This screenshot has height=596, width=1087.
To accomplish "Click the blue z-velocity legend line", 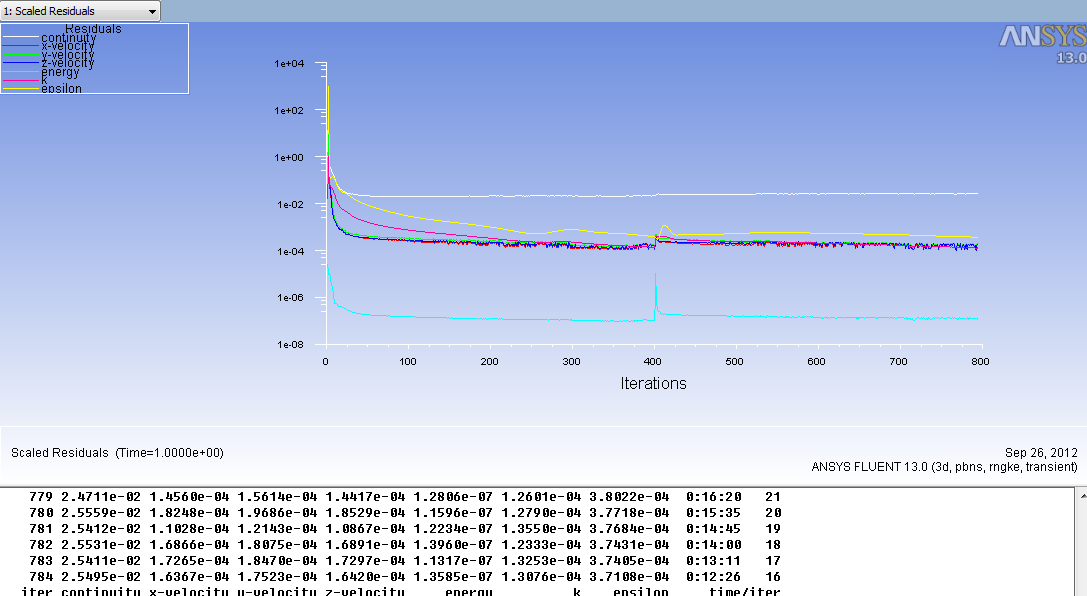I will point(20,63).
